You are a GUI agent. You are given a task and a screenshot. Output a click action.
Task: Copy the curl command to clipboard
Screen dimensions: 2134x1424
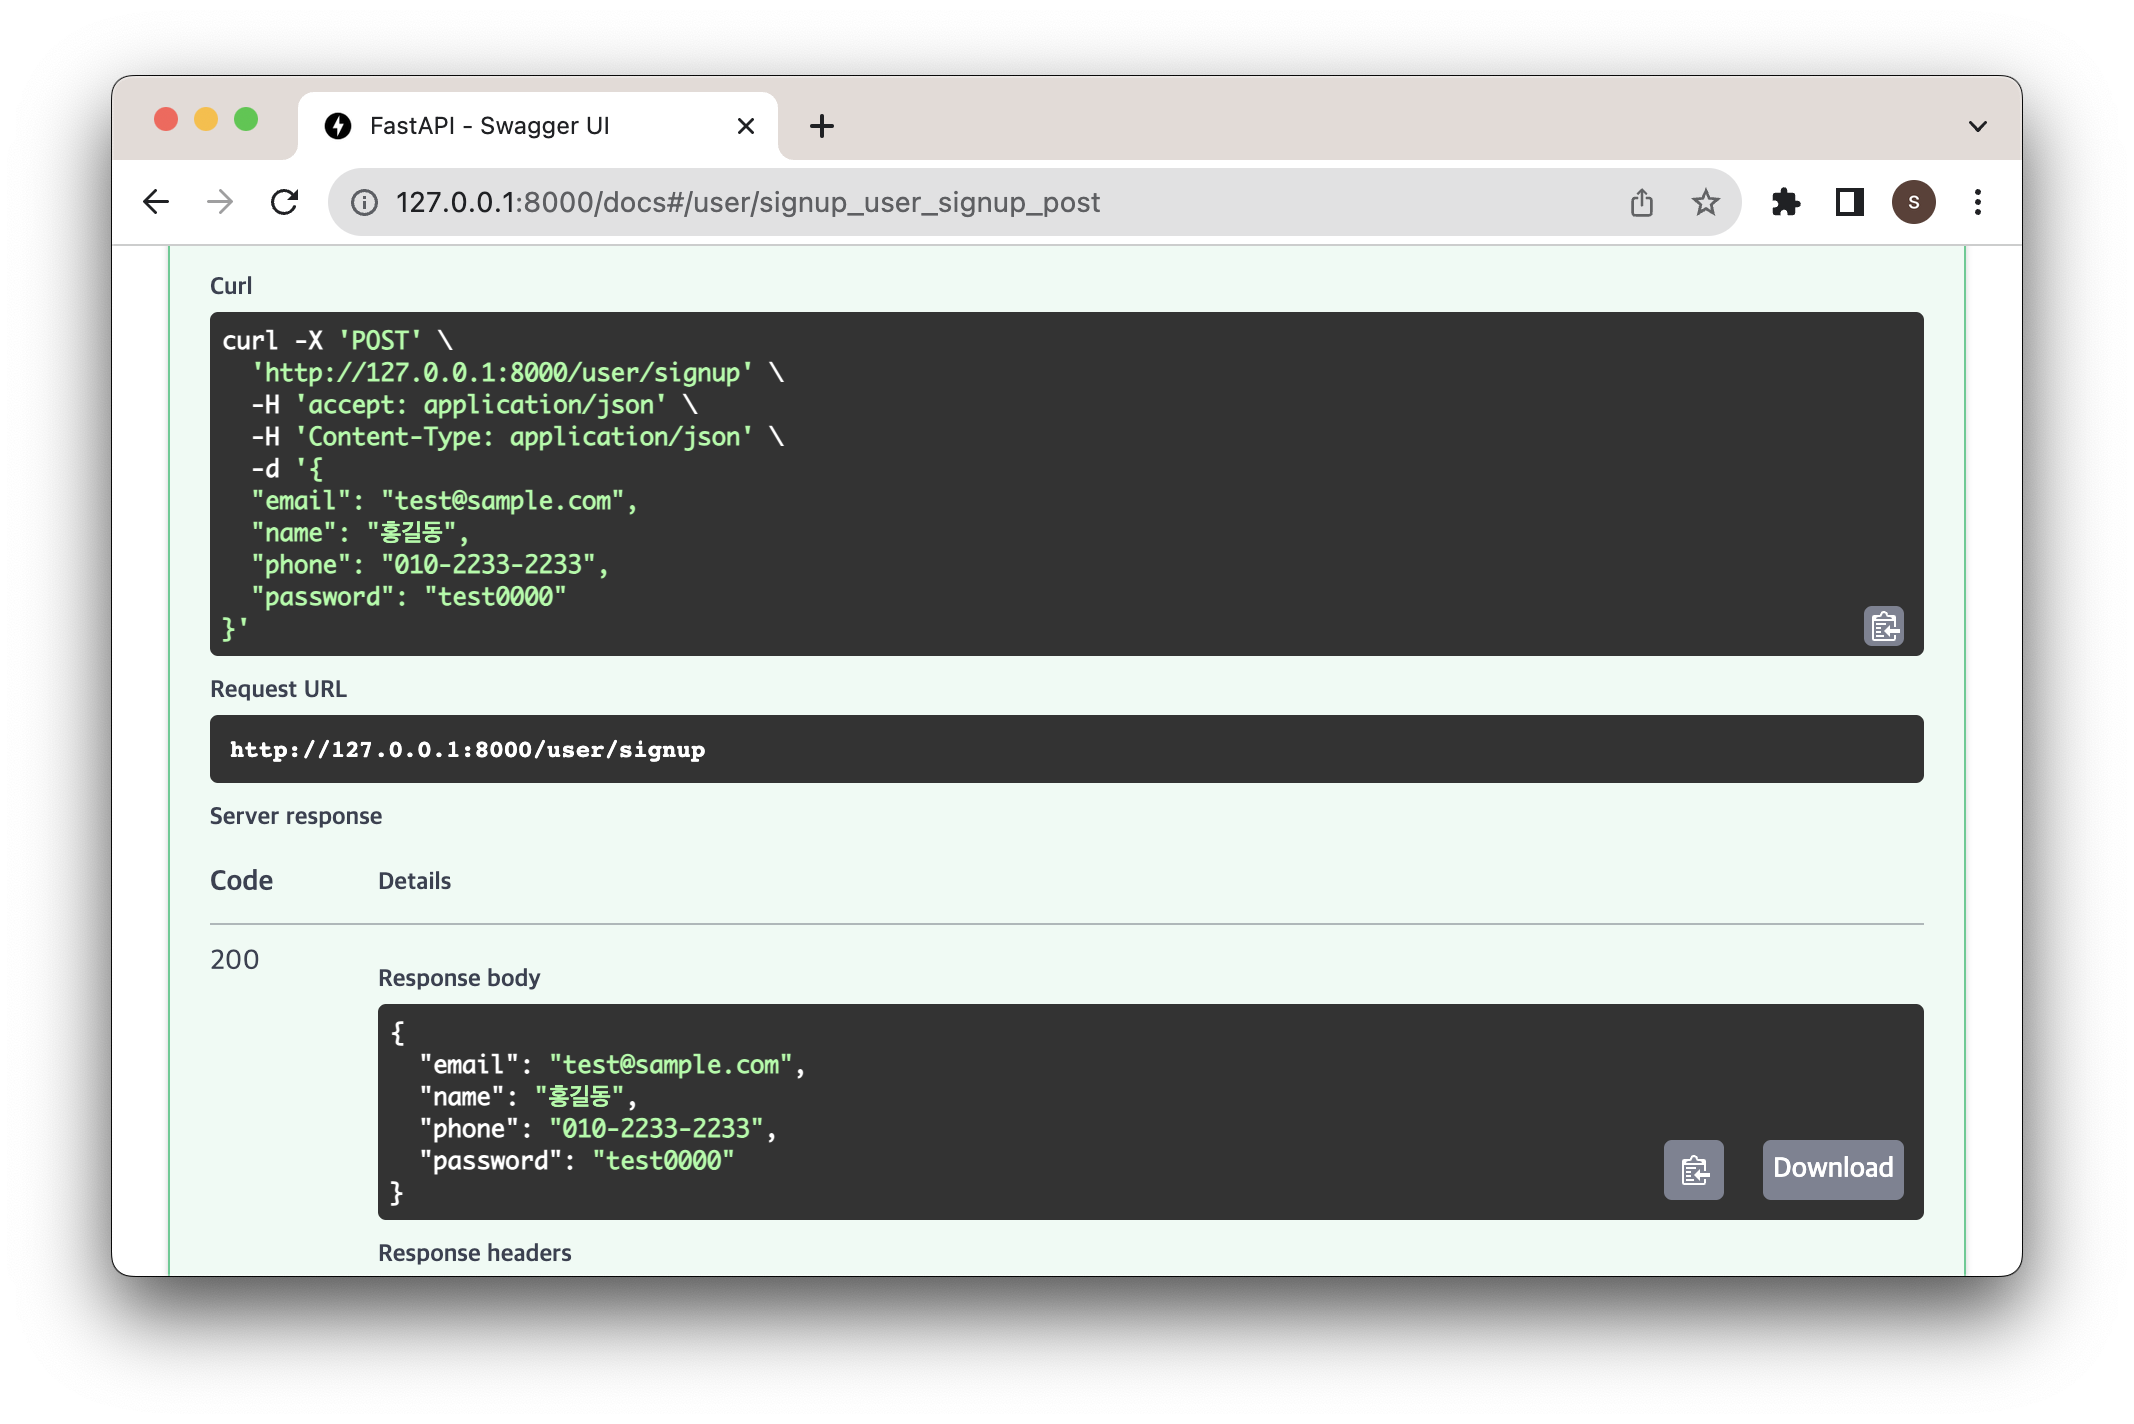pyautogui.click(x=1883, y=627)
